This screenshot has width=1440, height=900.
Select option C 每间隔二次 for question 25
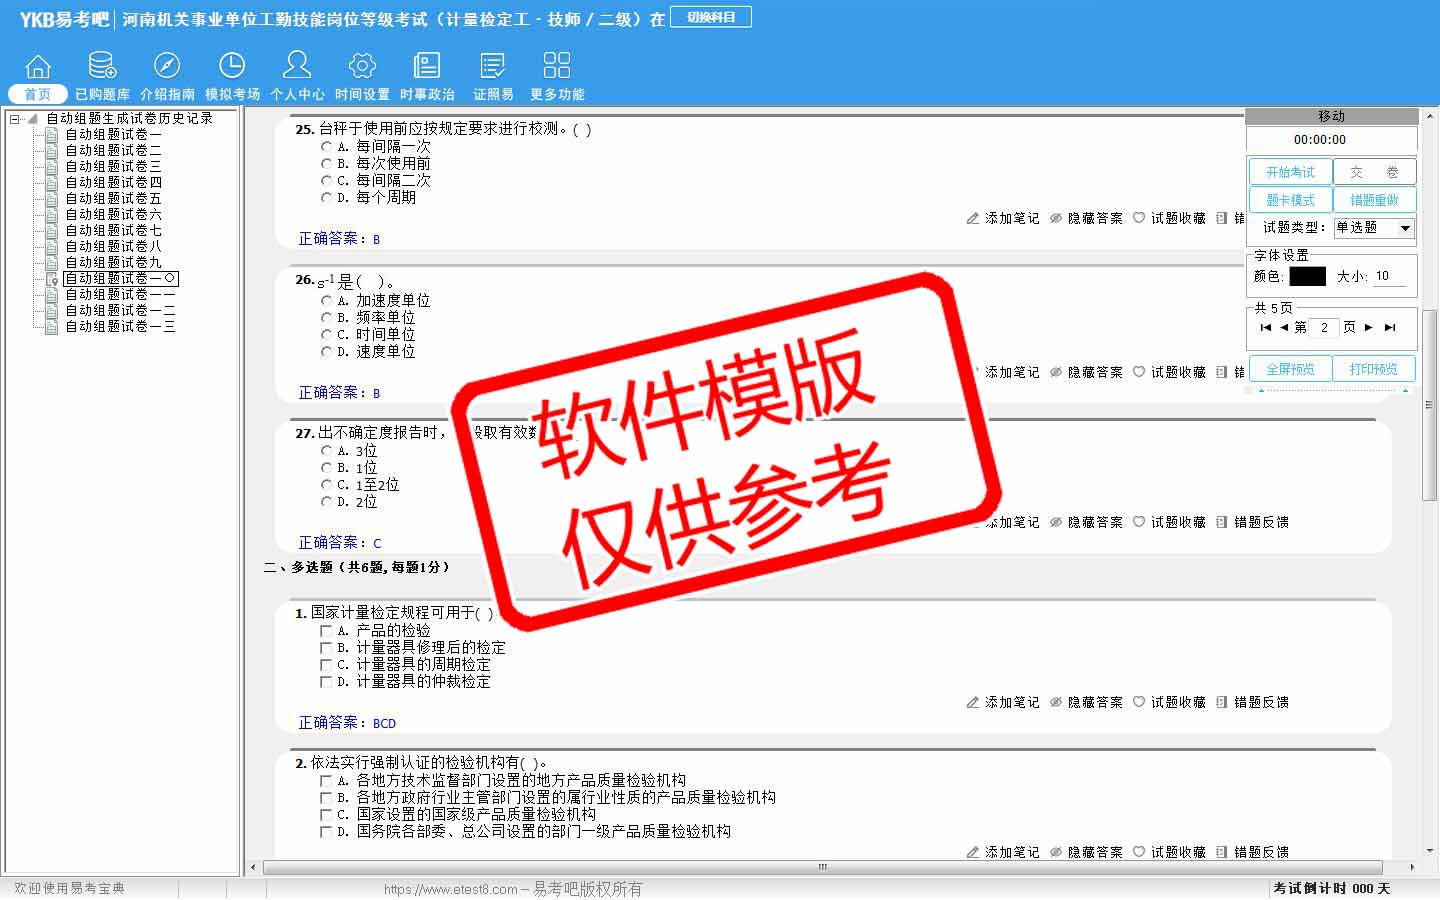coord(327,180)
